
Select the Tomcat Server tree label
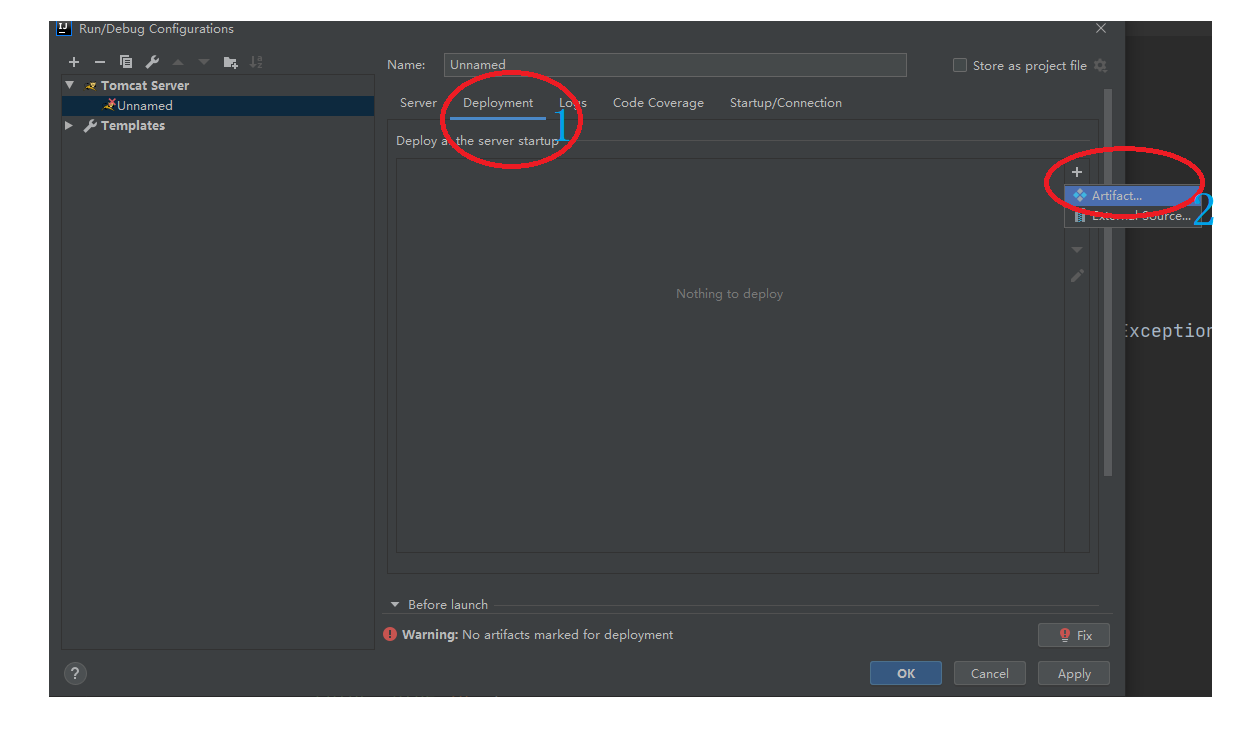[x=145, y=85]
